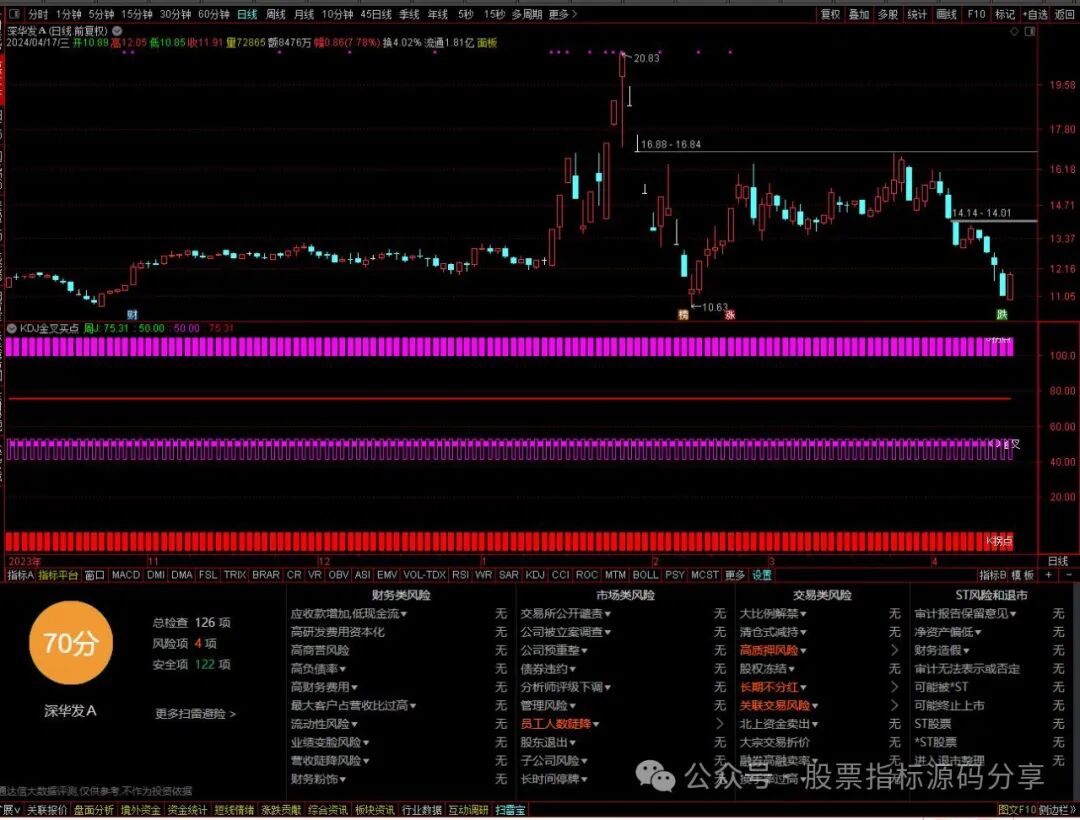Expand the 大比例解禁 item
Viewport: 1080px width, 820px height.
(773, 613)
